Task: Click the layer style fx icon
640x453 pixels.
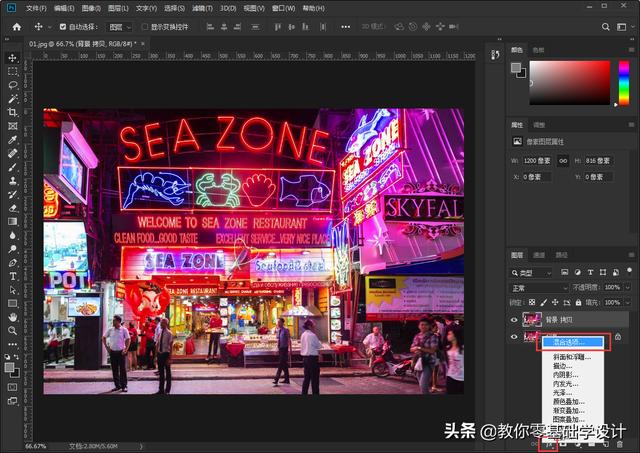Action: pos(550,444)
